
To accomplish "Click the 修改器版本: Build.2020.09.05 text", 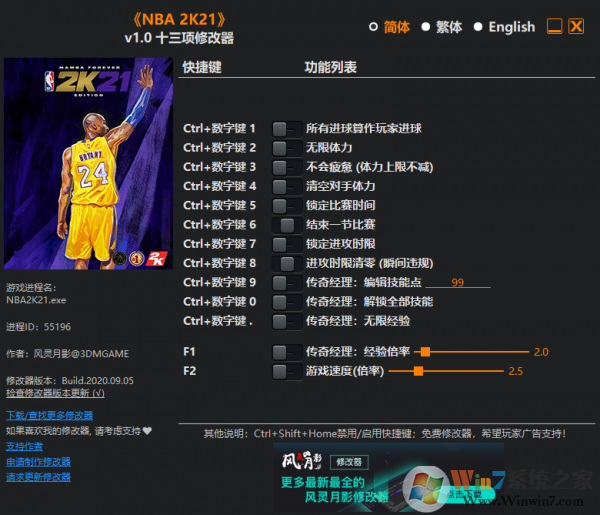I will [70, 381].
